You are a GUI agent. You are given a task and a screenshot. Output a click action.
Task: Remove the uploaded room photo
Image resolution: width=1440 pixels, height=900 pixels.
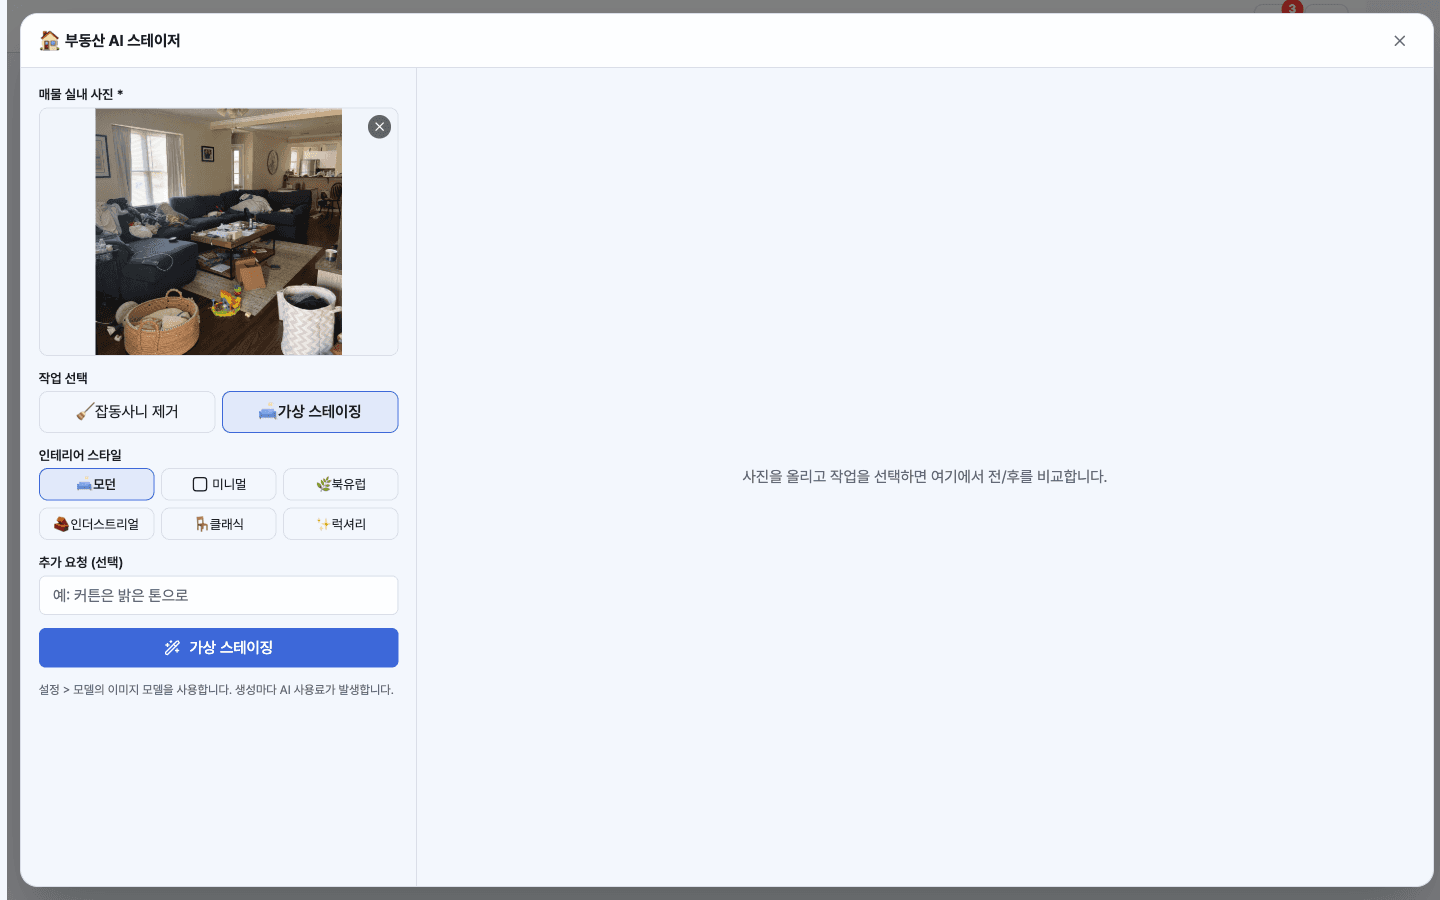click(x=379, y=127)
